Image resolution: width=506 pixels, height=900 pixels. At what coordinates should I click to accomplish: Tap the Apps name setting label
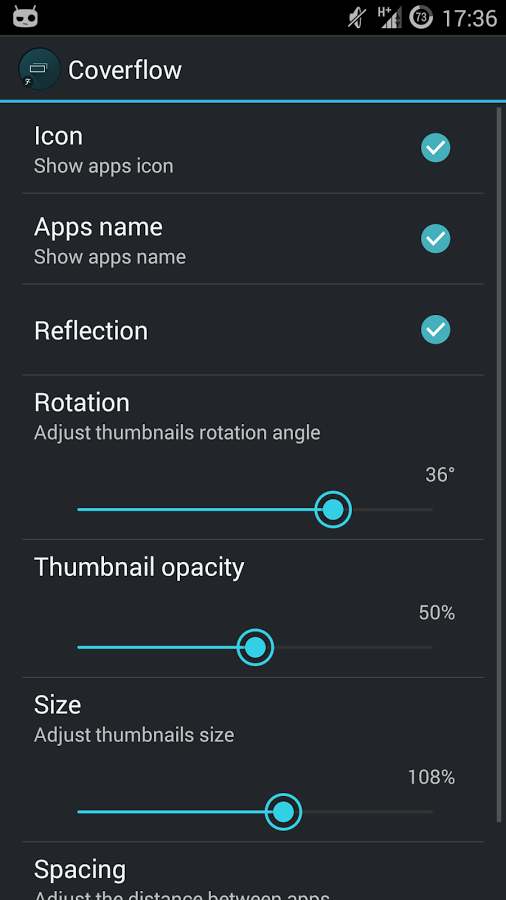[x=98, y=228]
